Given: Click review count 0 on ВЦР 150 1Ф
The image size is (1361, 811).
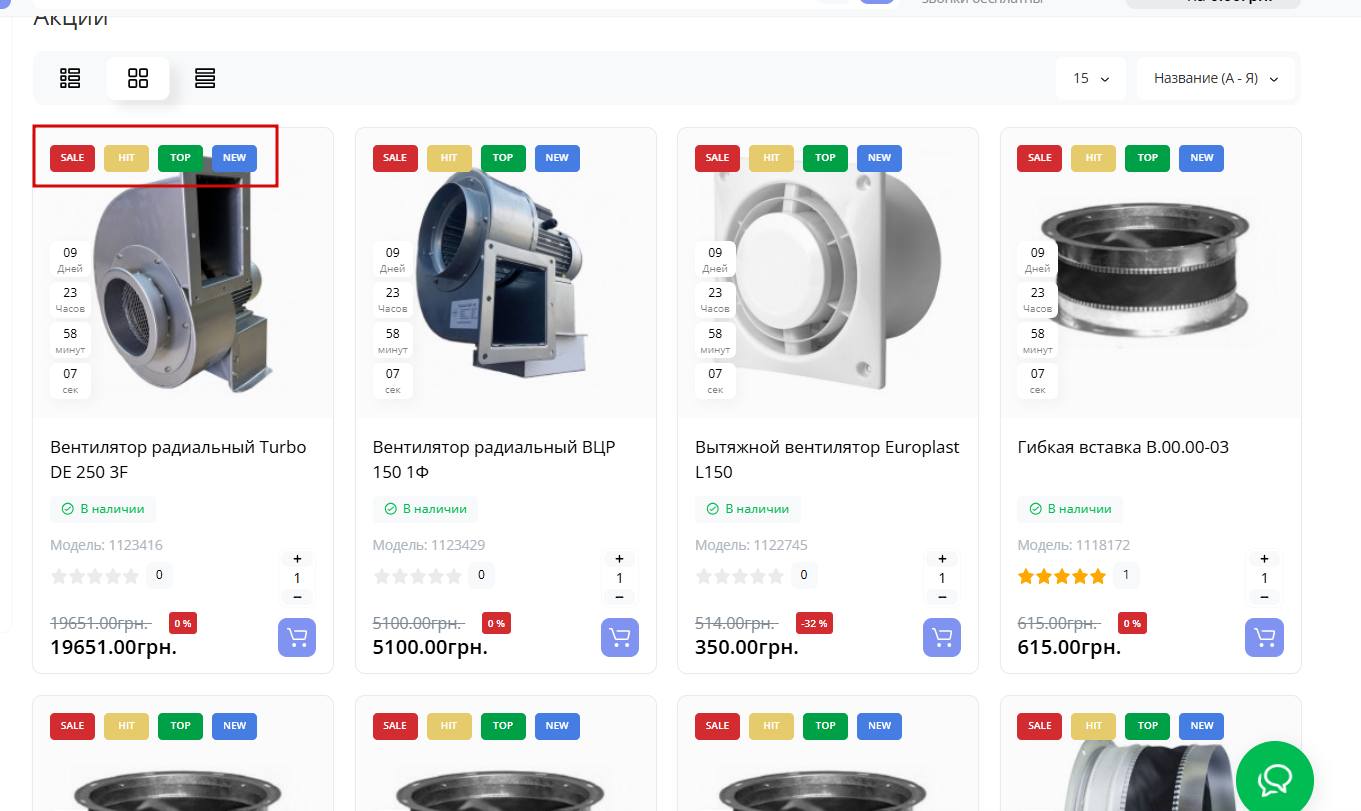Looking at the screenshot, I should pos(482,575).
